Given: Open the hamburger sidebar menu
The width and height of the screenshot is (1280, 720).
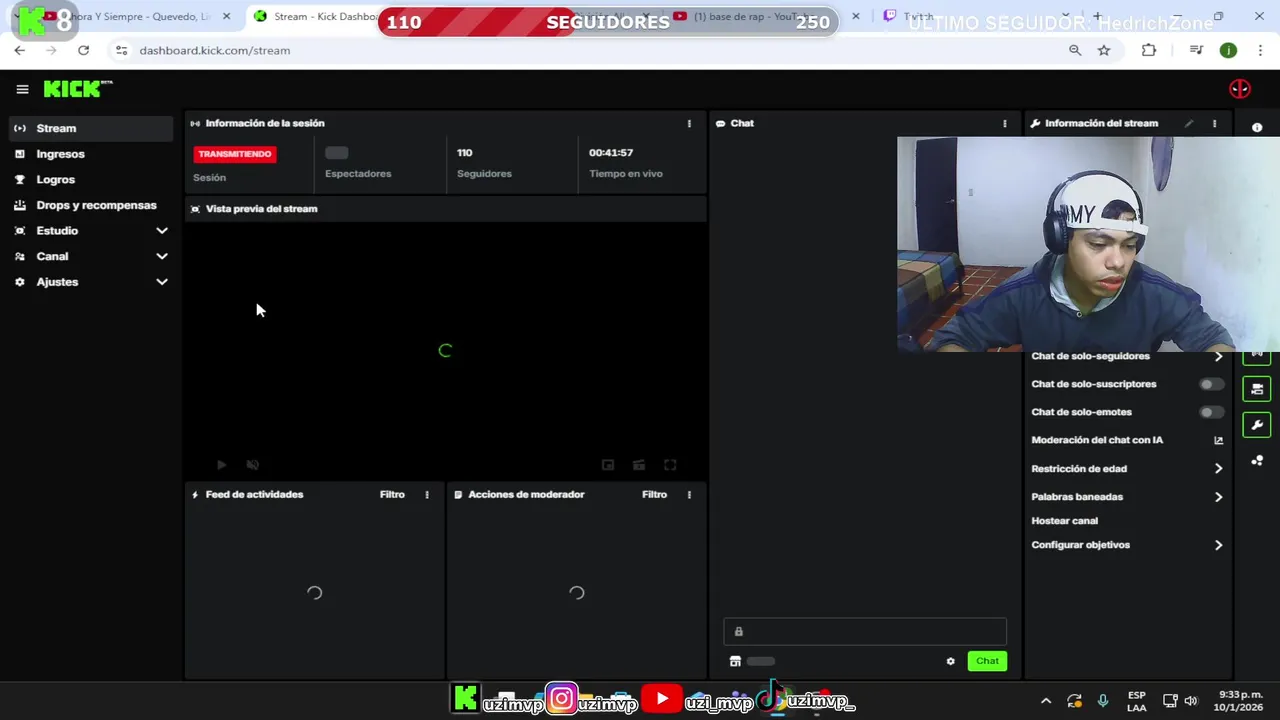Looking at the screenshot, I should pos(22,89).
